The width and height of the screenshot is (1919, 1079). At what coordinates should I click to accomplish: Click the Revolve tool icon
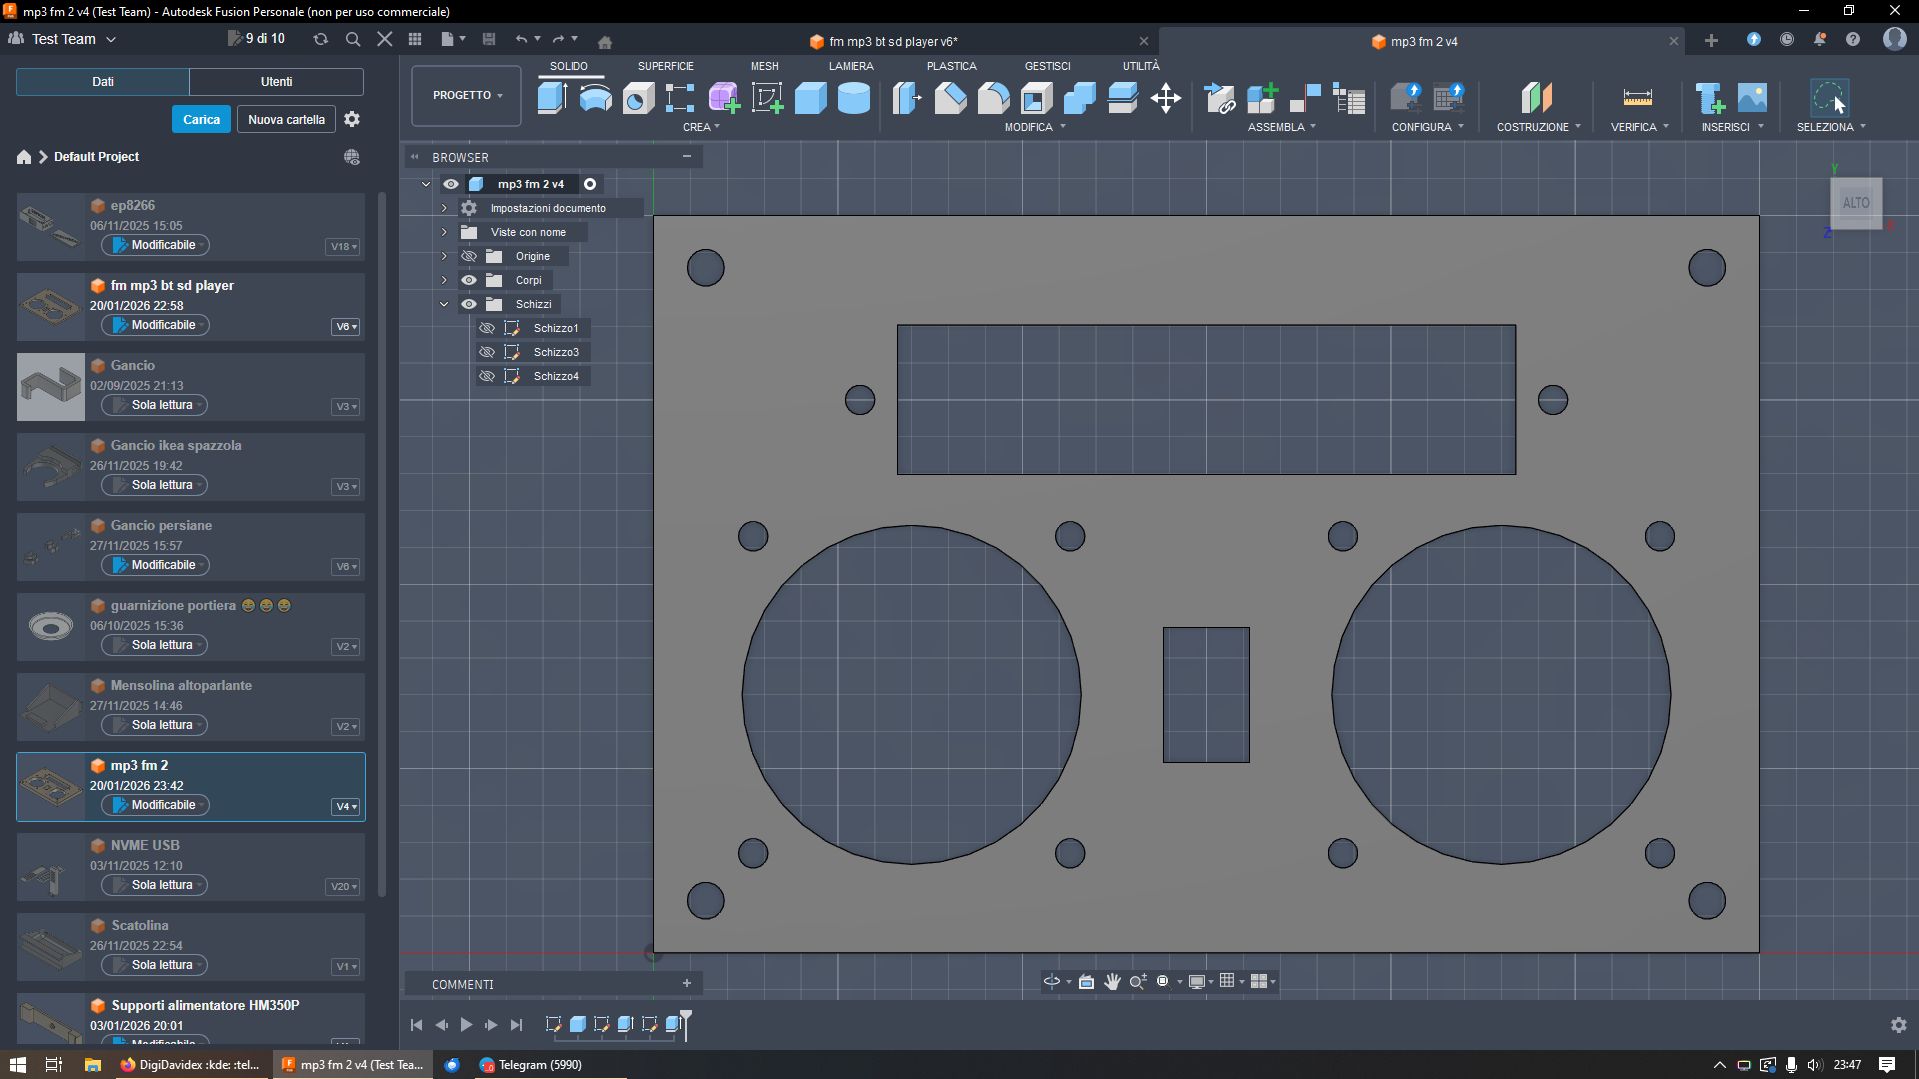click(595, 98)
